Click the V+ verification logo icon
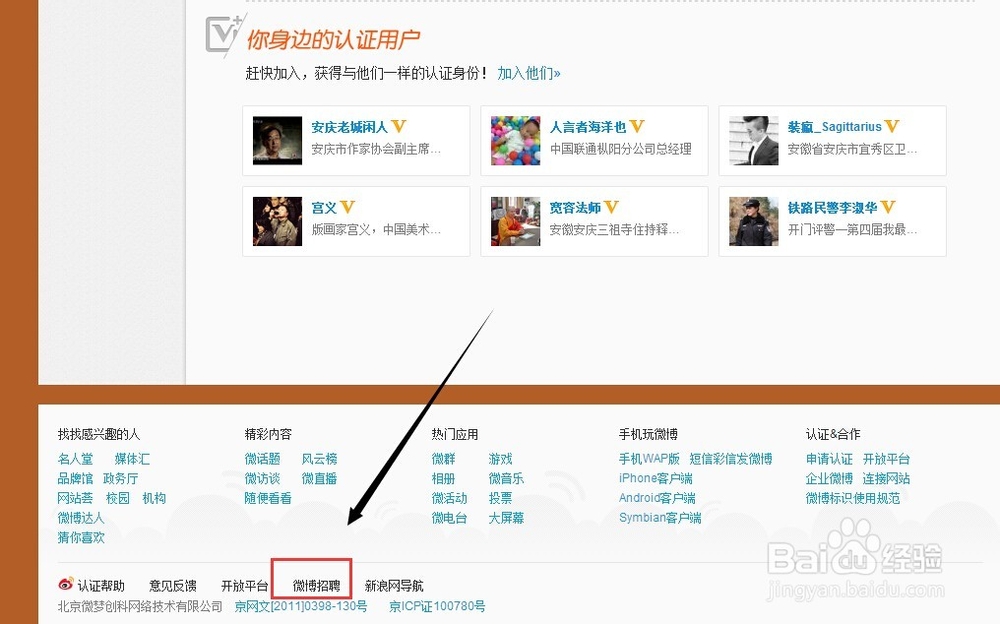Viewport: 1000px width, 624px height. (x=224, y=34)
